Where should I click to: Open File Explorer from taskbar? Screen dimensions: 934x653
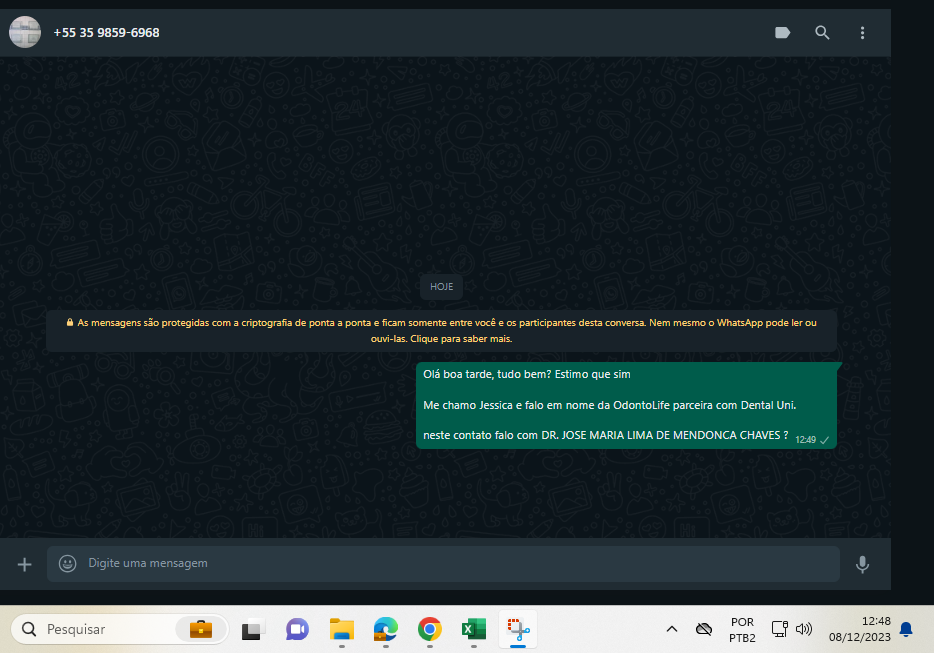(342, 629)
